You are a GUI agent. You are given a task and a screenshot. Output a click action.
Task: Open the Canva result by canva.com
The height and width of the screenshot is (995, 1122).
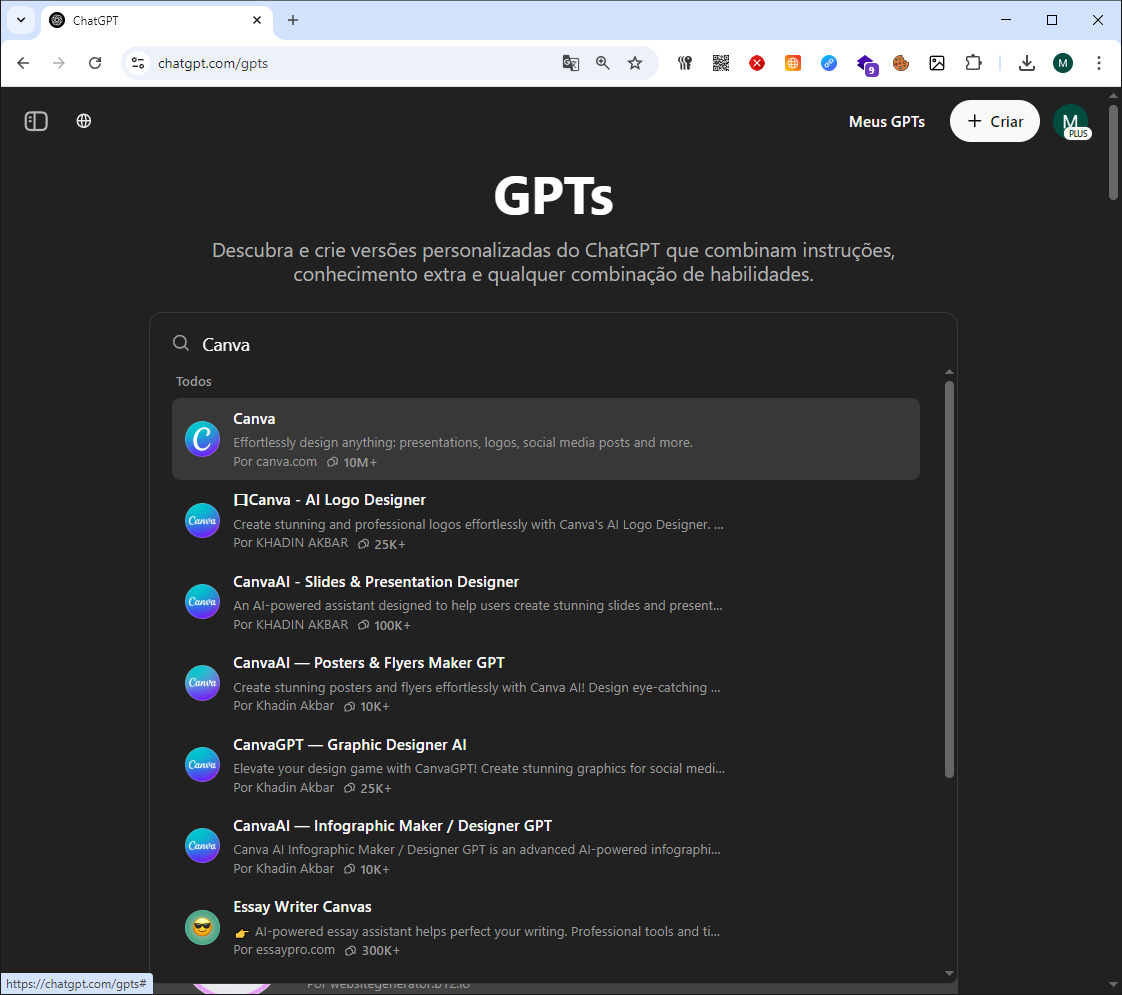click(546, 438)
